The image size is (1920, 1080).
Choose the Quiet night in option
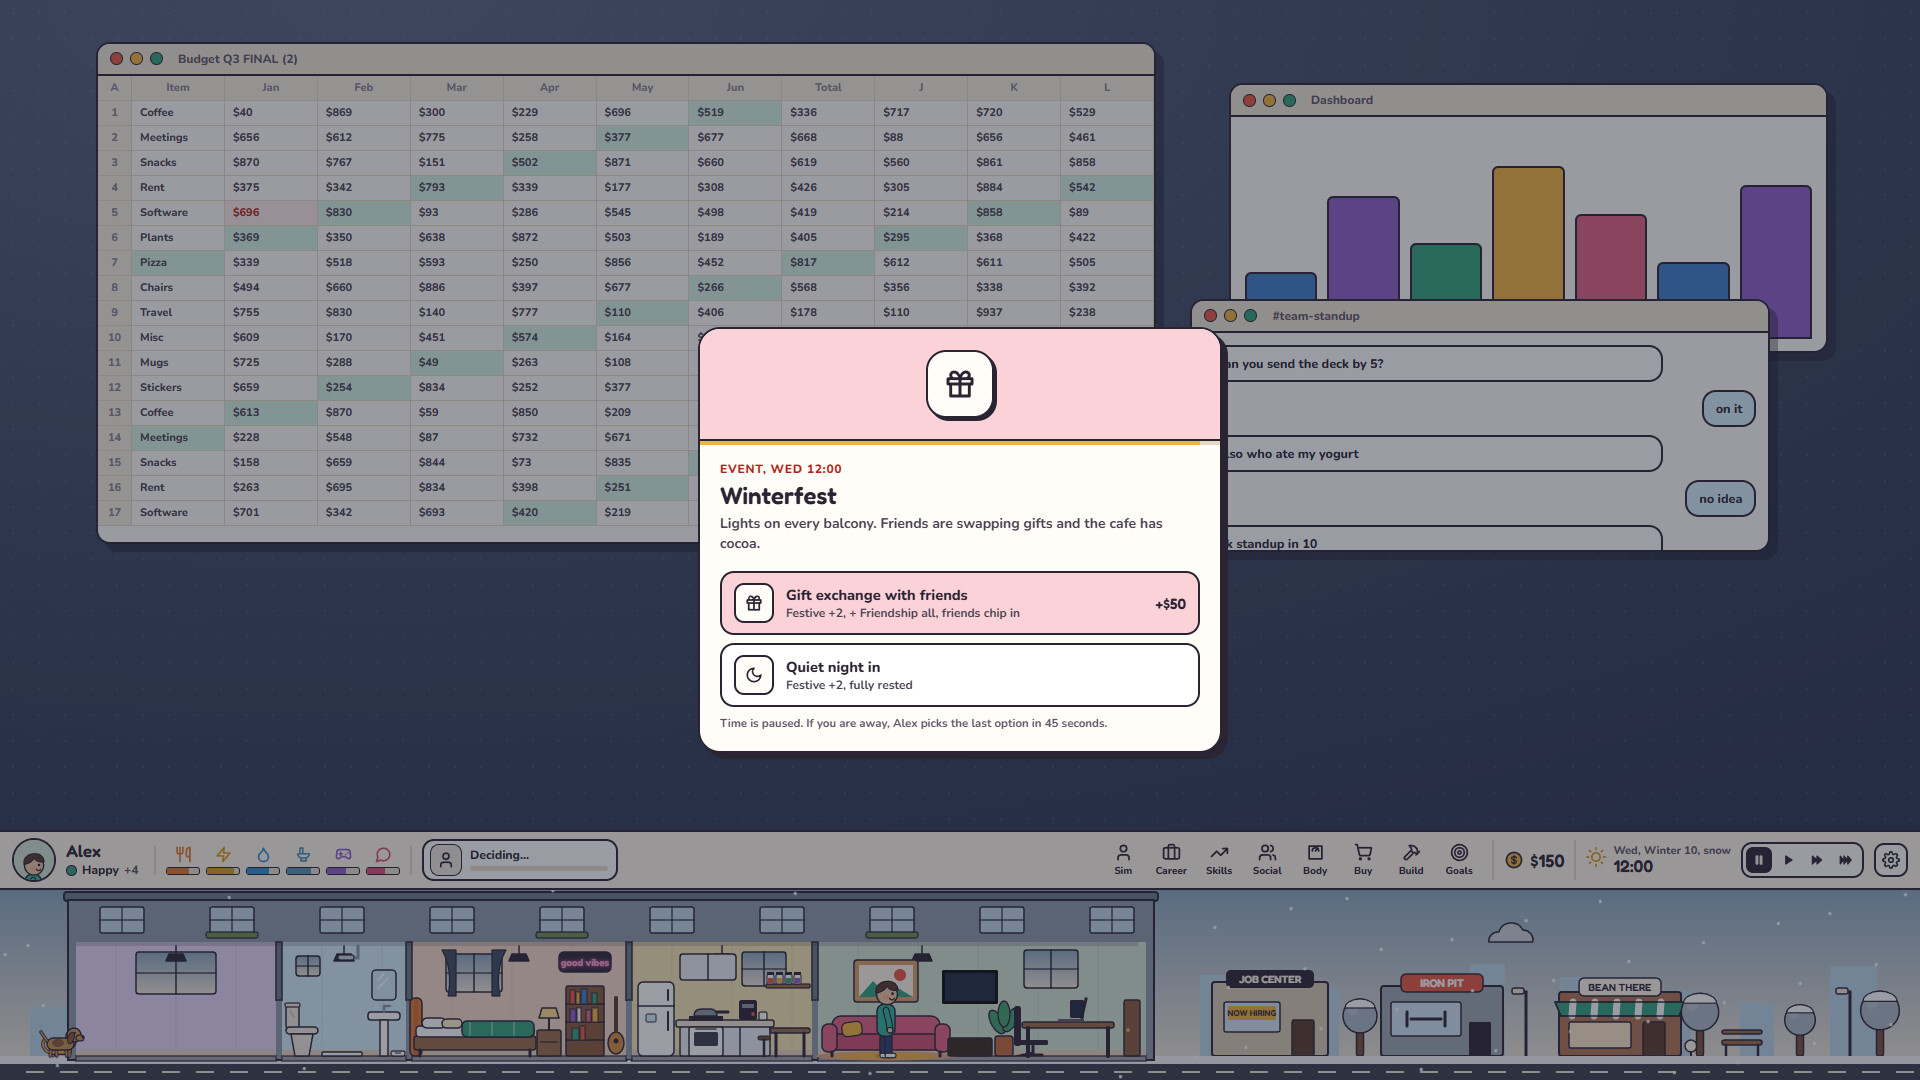pyautogui.click(x=959, y=675)
